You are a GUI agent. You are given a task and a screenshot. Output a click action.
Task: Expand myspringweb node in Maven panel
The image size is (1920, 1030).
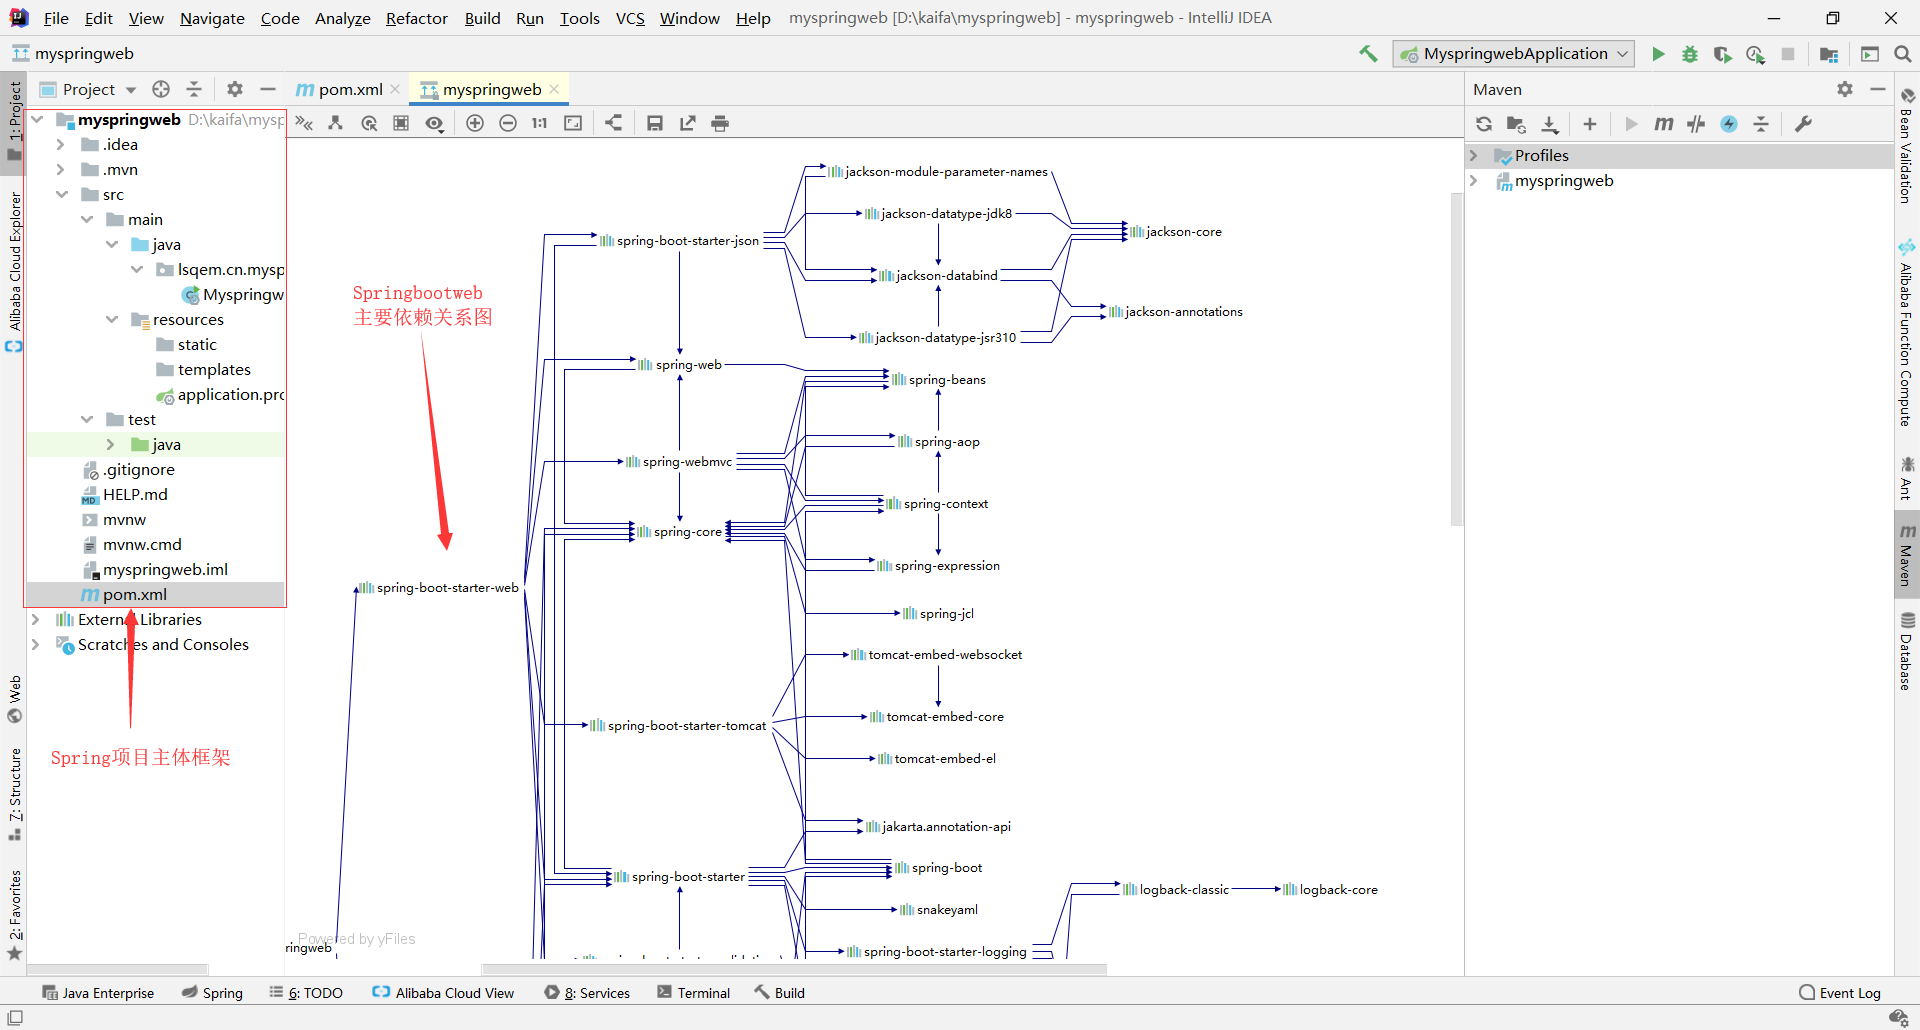pyautogui.click(x=1473, y=181)
